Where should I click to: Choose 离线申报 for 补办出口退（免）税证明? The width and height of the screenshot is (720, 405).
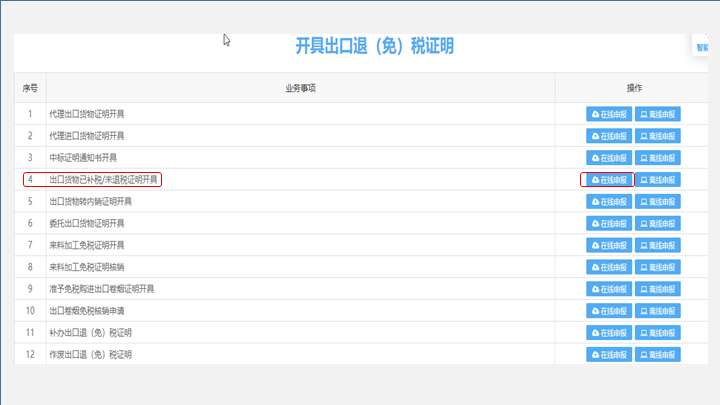point(658,333)
